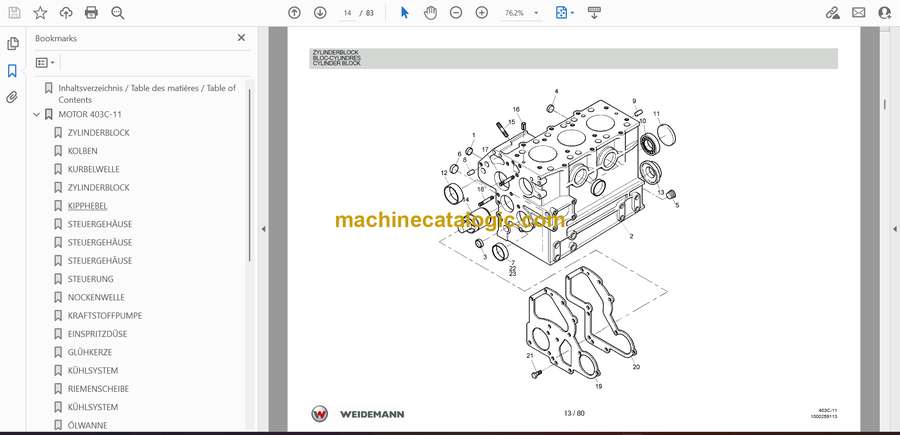Image resolution: width=900 pixels, height=435 pixels.
Task: Go to previous page arrow
Action: [x=294, y=13]
